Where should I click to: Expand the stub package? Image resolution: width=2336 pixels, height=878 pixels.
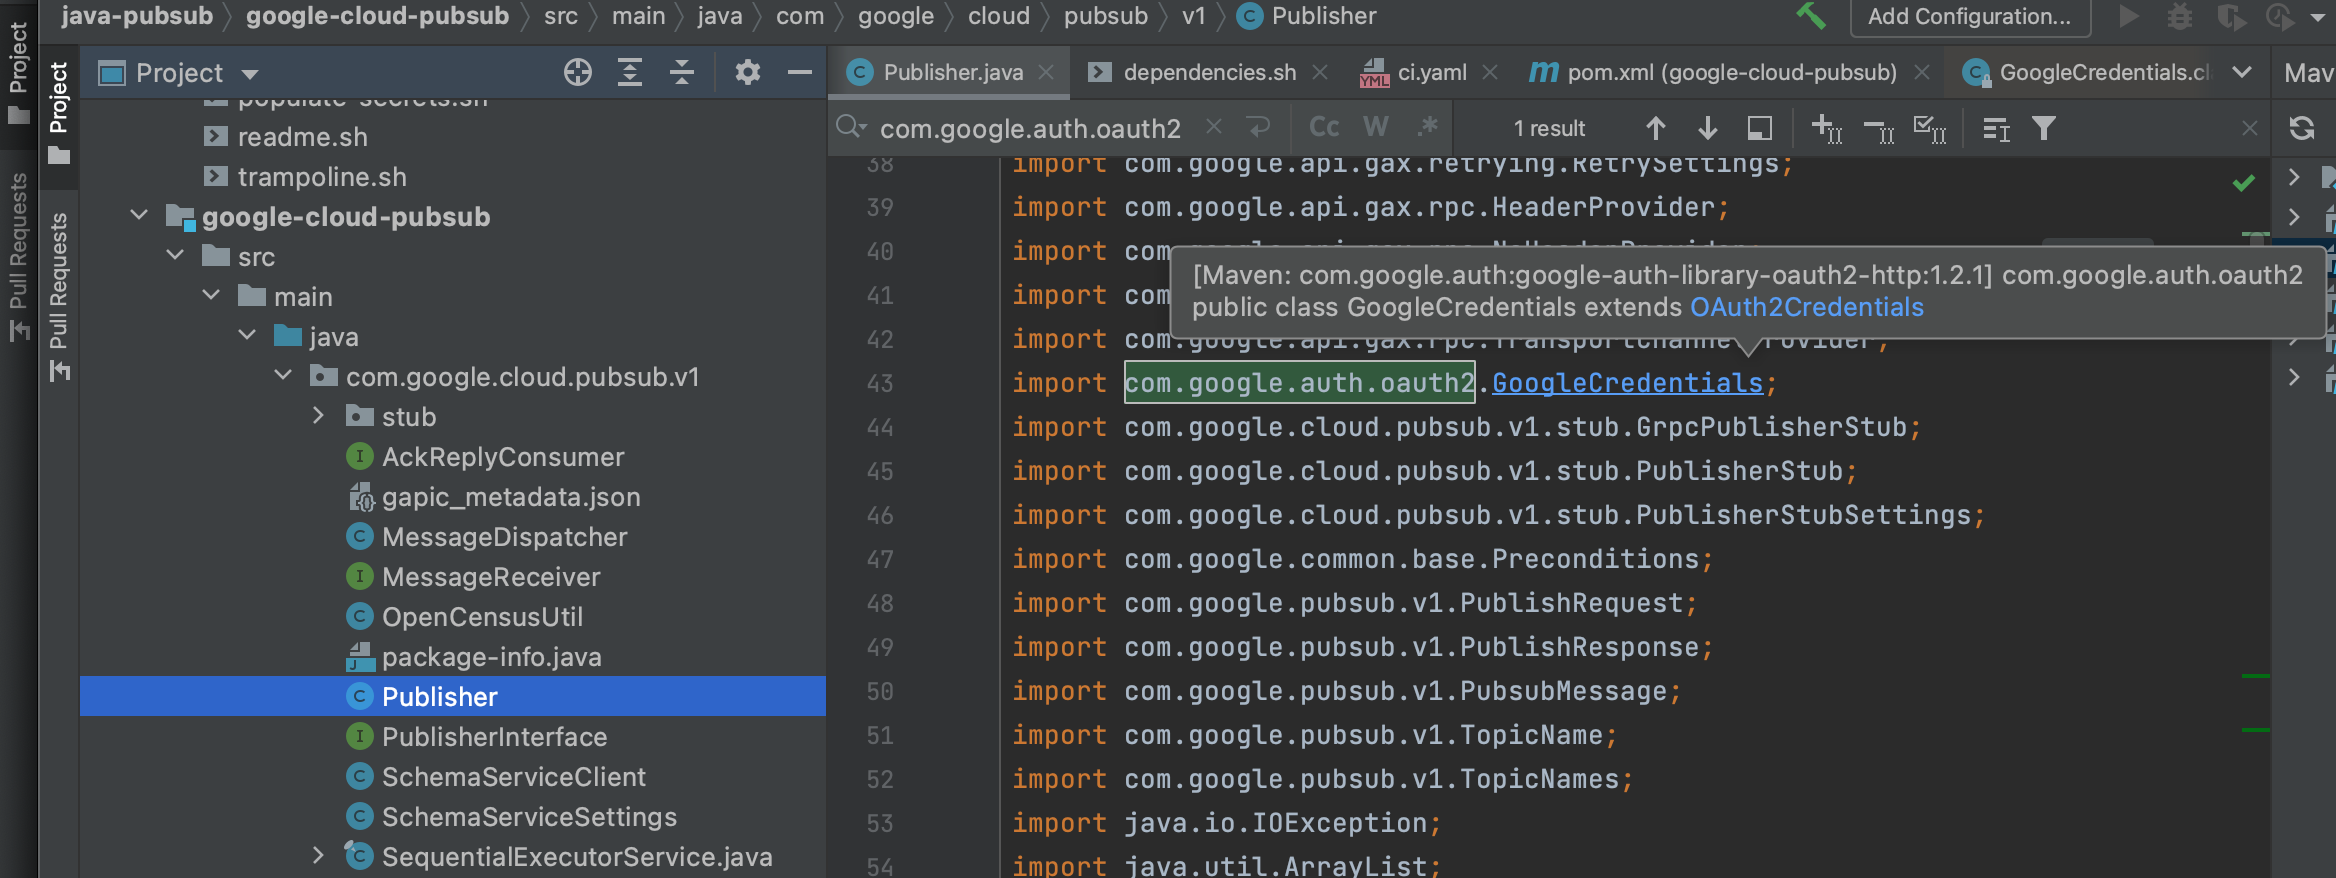click(319, 416)
